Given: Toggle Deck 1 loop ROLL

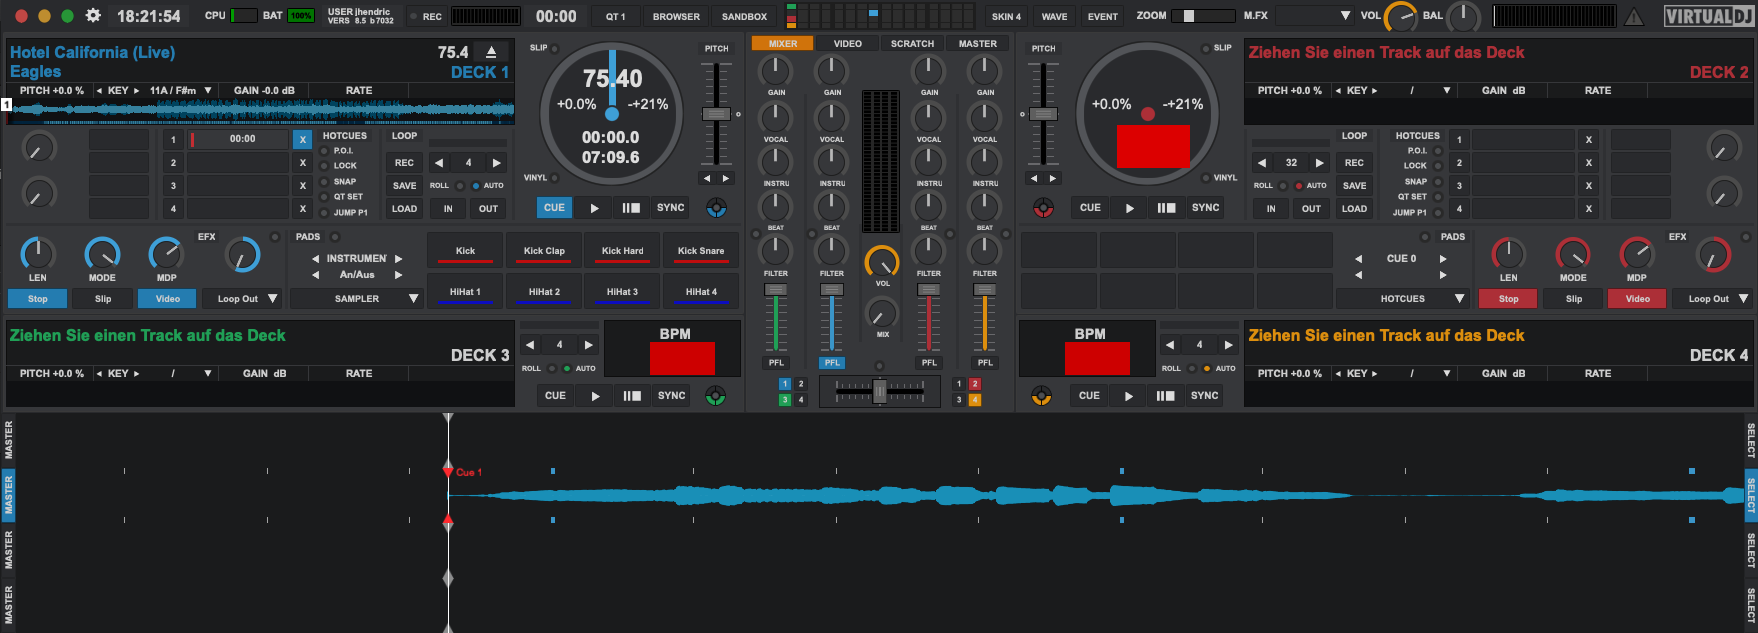Looking at the screenshot, I should 460,186.
